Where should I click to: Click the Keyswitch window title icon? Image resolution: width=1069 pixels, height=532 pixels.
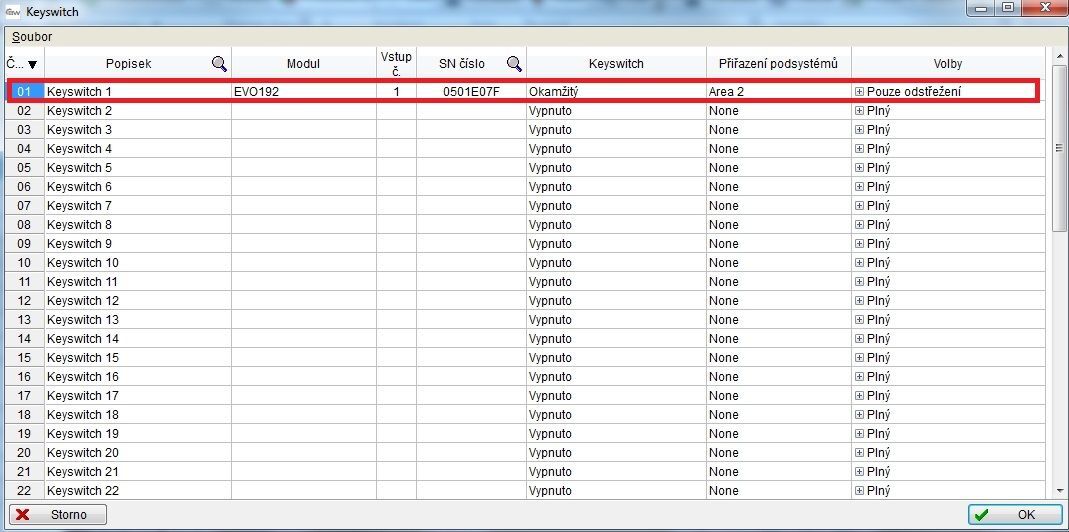(13, 12)
